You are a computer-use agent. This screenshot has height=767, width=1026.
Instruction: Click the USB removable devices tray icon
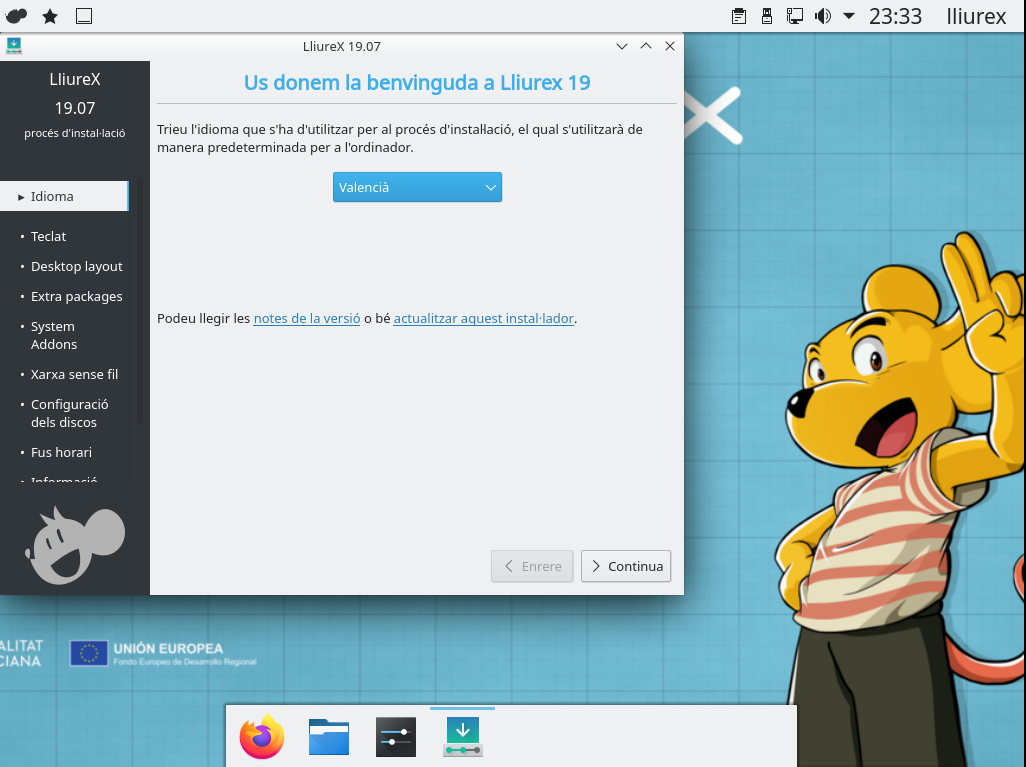[x=767, y=16]
